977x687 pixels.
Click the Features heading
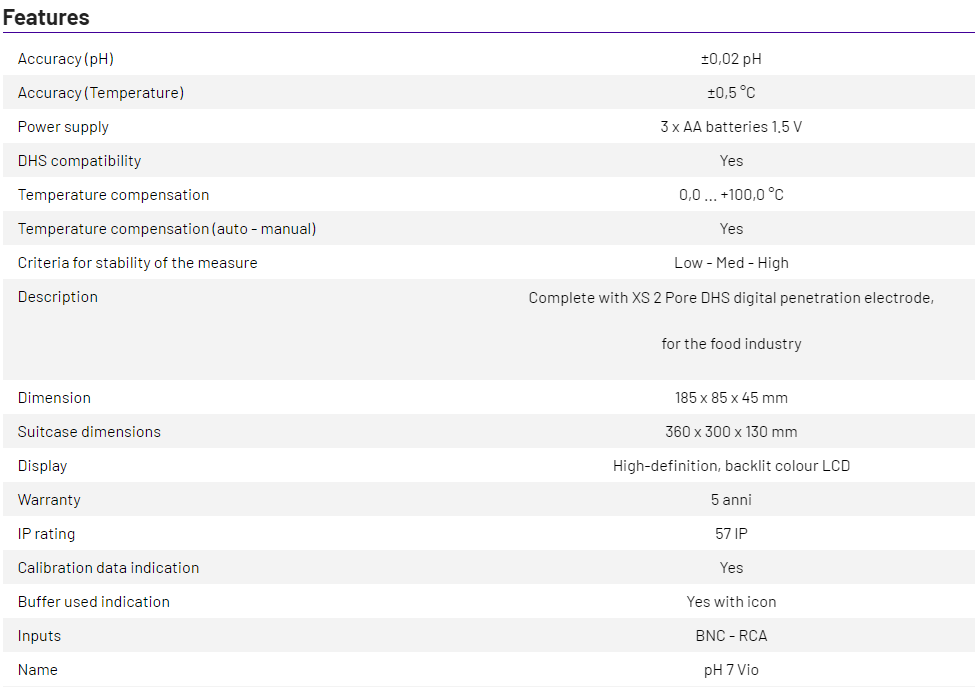point(46,17)
